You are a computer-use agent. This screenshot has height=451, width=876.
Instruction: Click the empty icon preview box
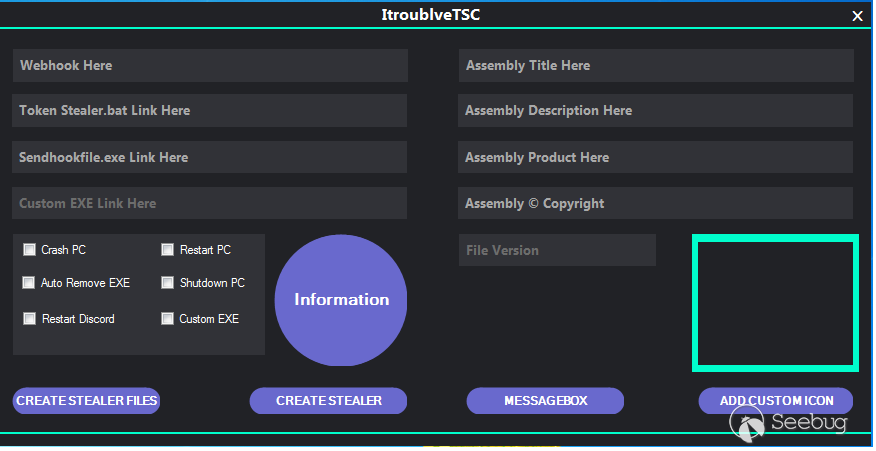pos(775,303)
